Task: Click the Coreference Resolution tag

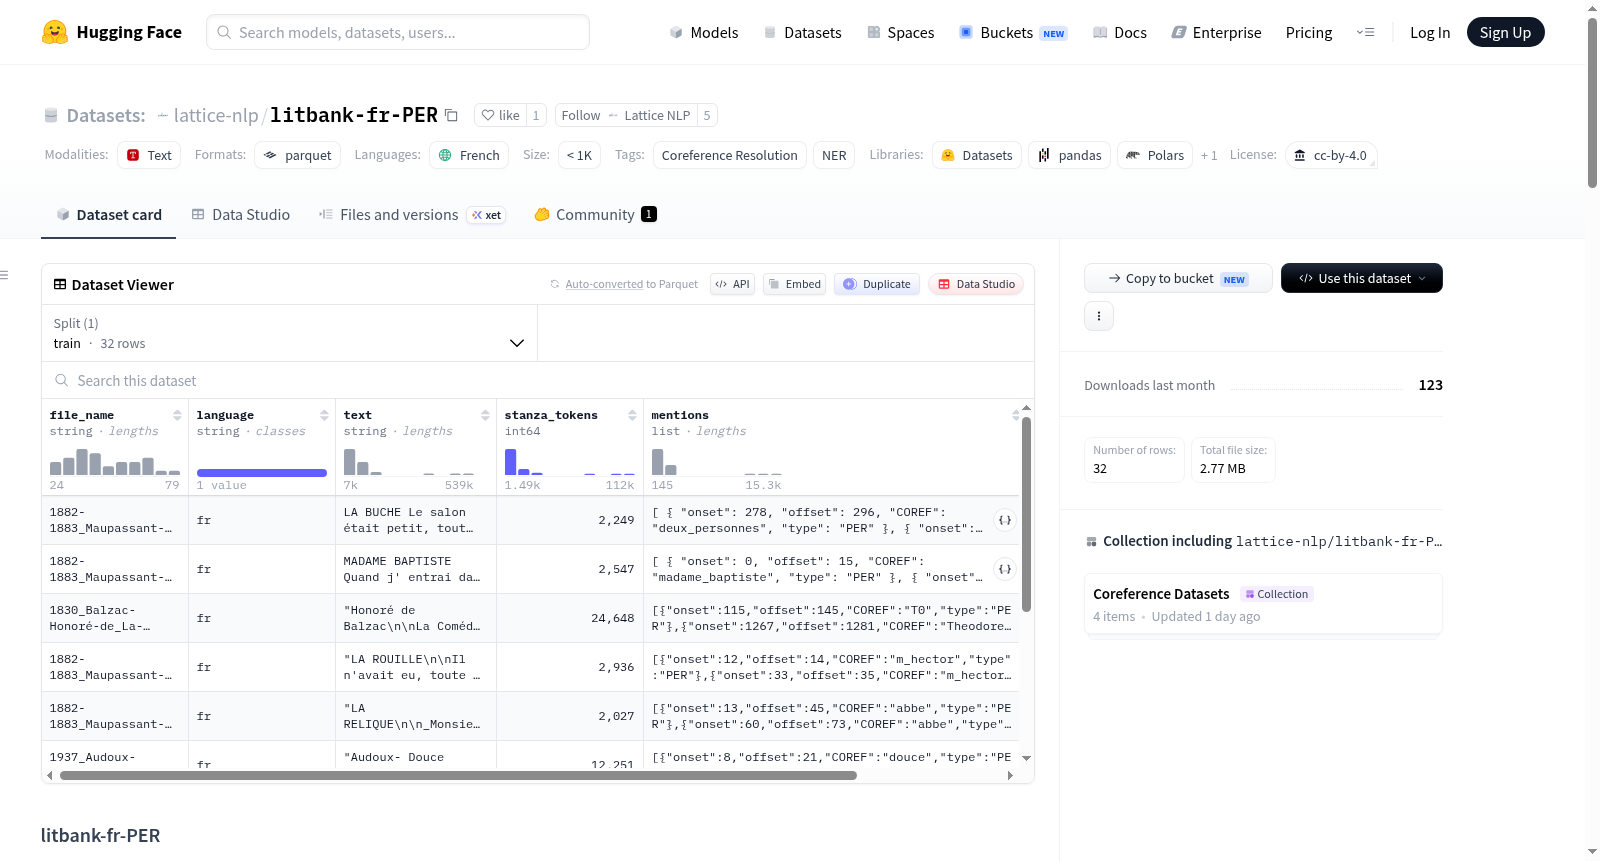Action: 730,155
